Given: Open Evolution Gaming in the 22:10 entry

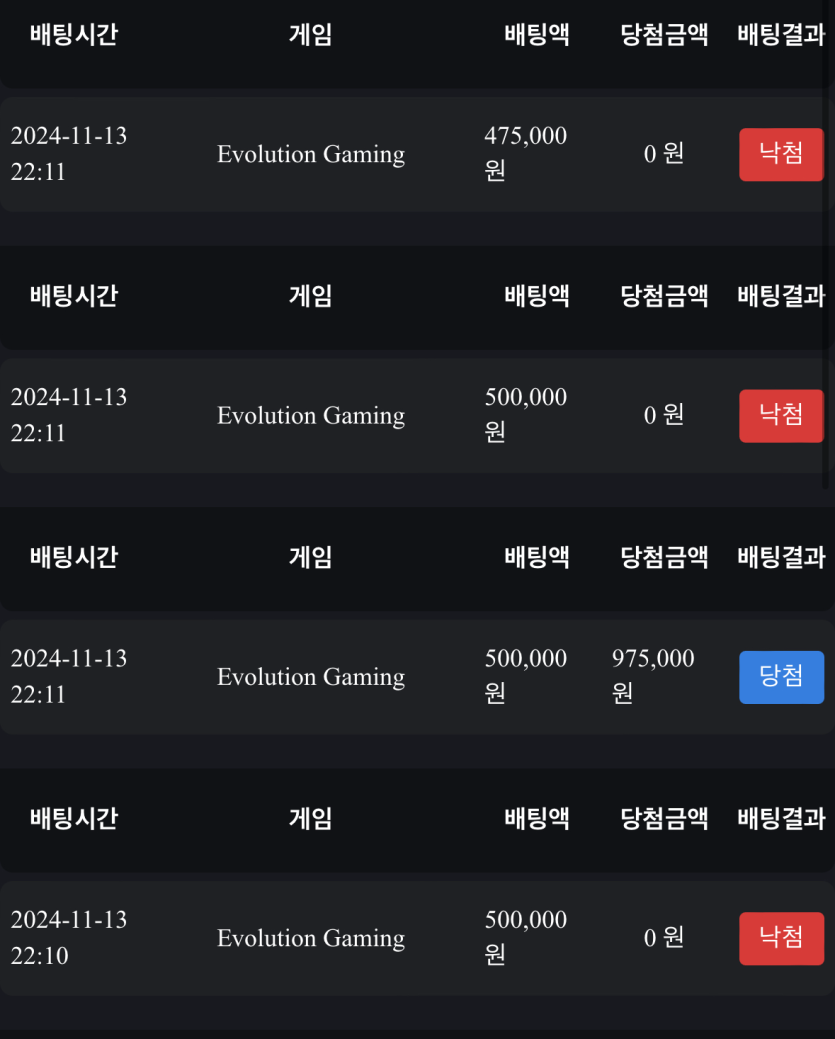Looking at the screenshot, I should pyautogui.click(x=311, y=938).
